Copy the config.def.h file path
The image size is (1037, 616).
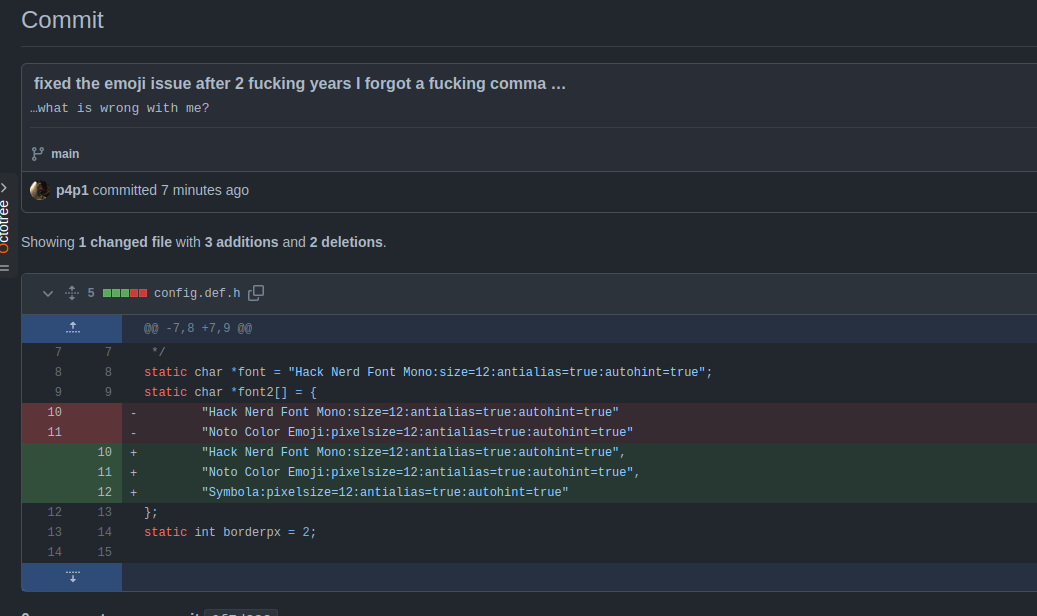[x=256, y=293]
